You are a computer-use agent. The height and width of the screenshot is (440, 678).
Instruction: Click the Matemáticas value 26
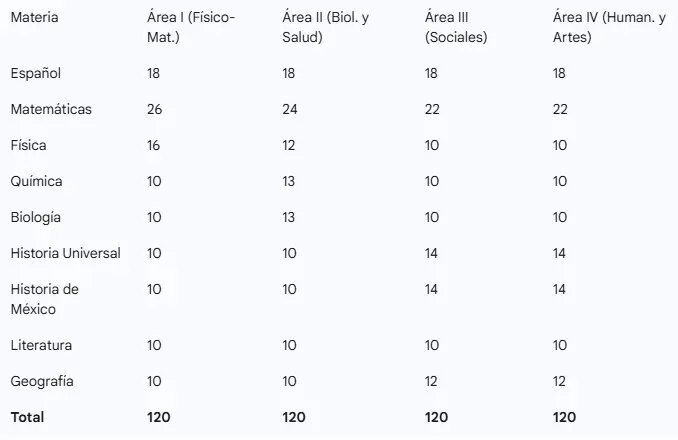pyautogui.click(x=154, y=109)
